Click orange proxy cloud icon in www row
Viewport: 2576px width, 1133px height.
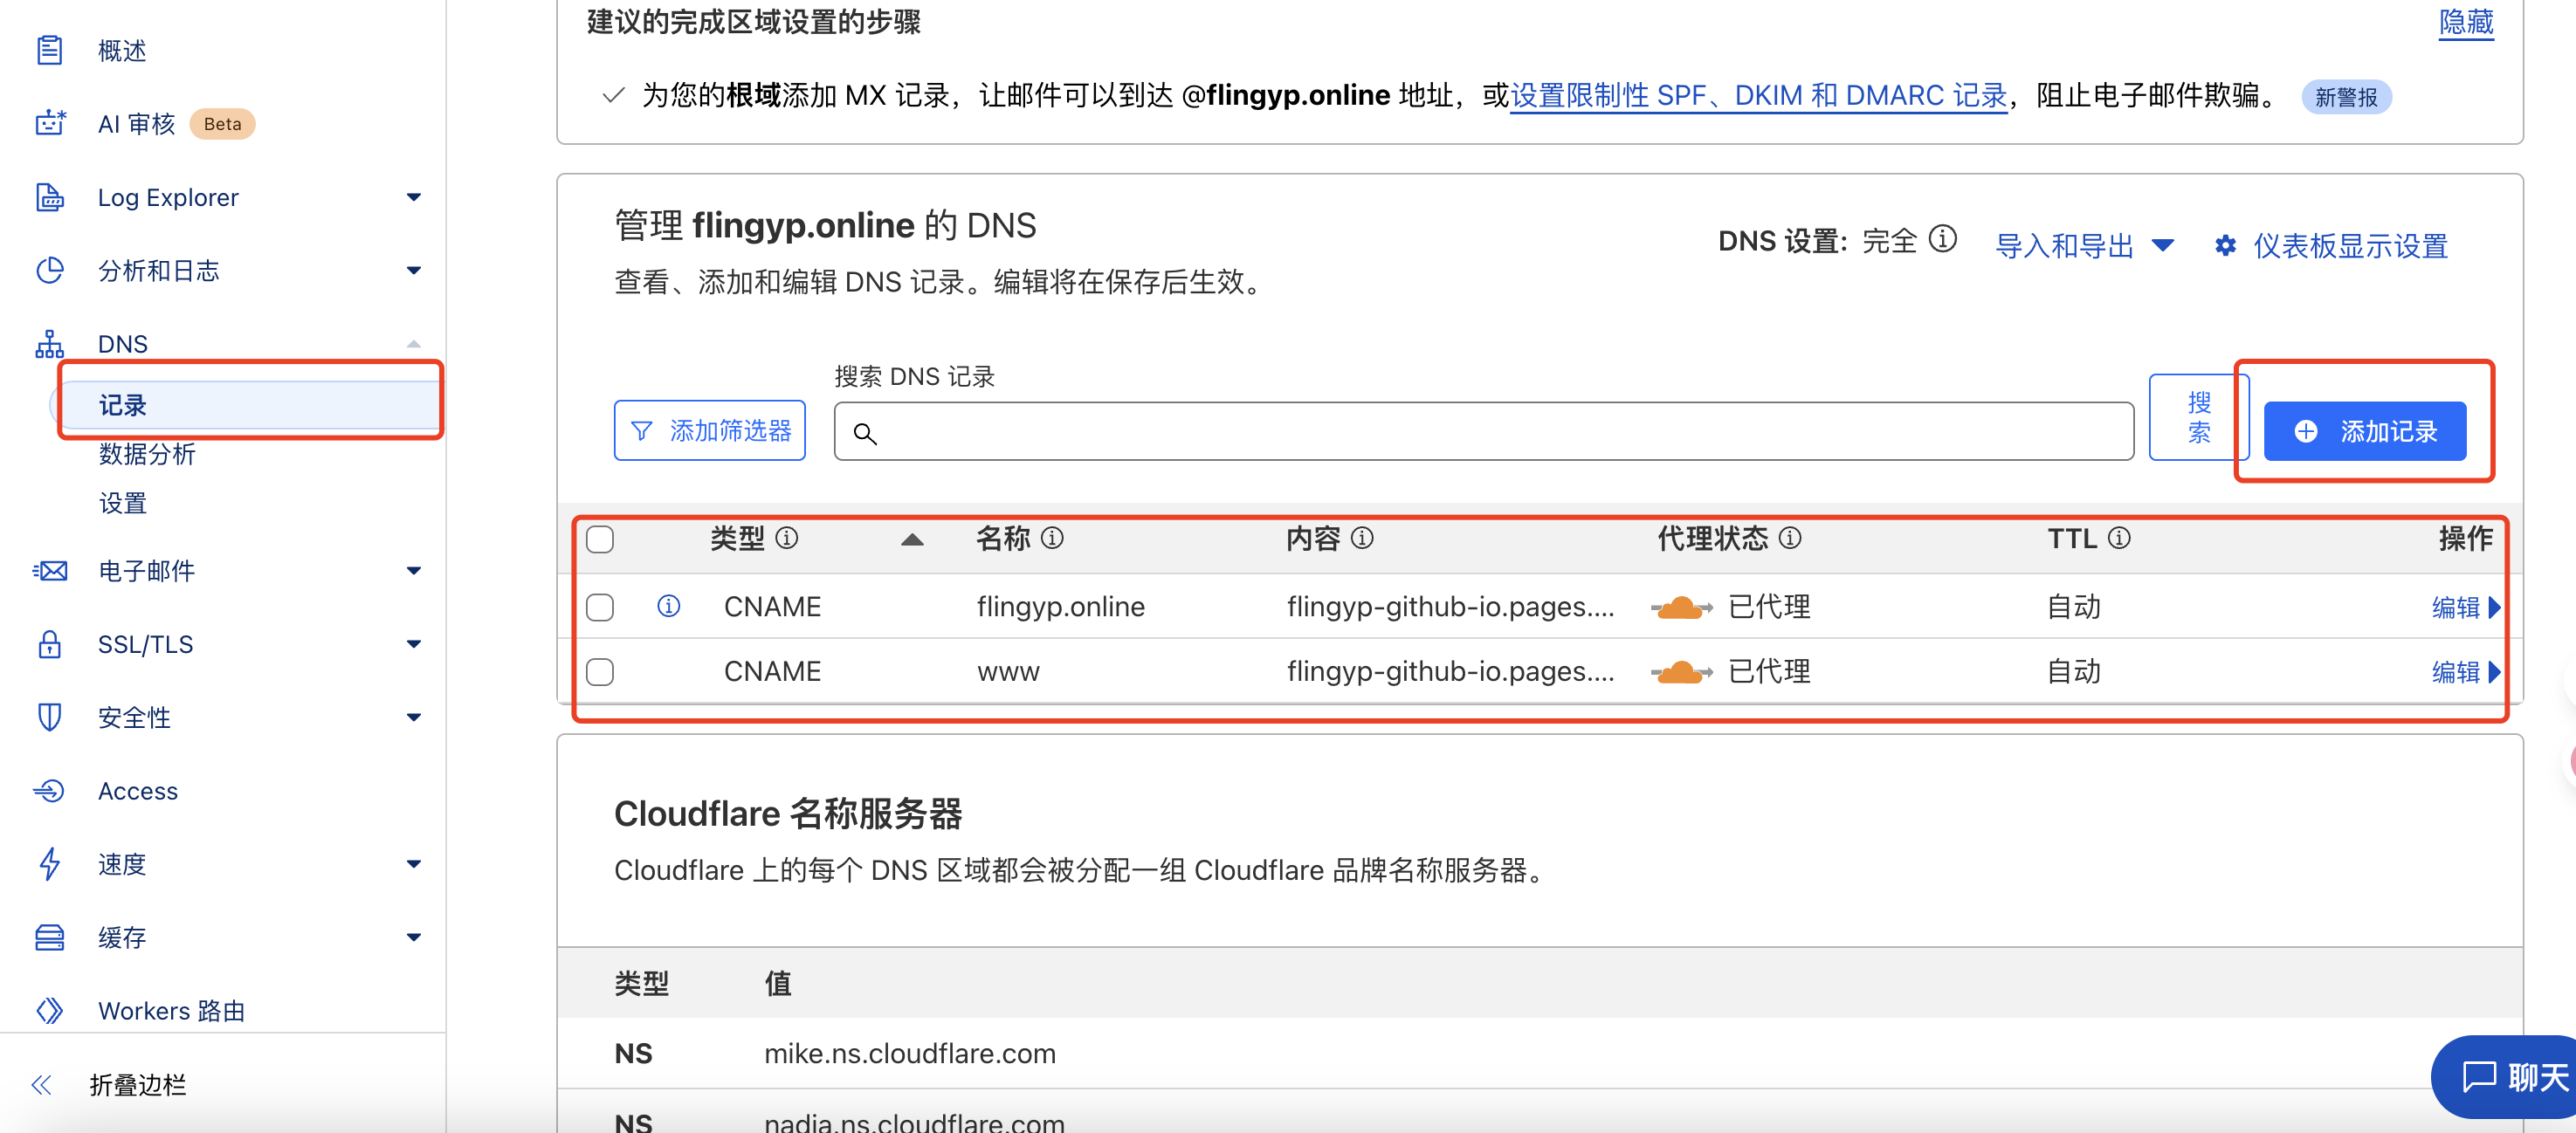(1681, 671)
